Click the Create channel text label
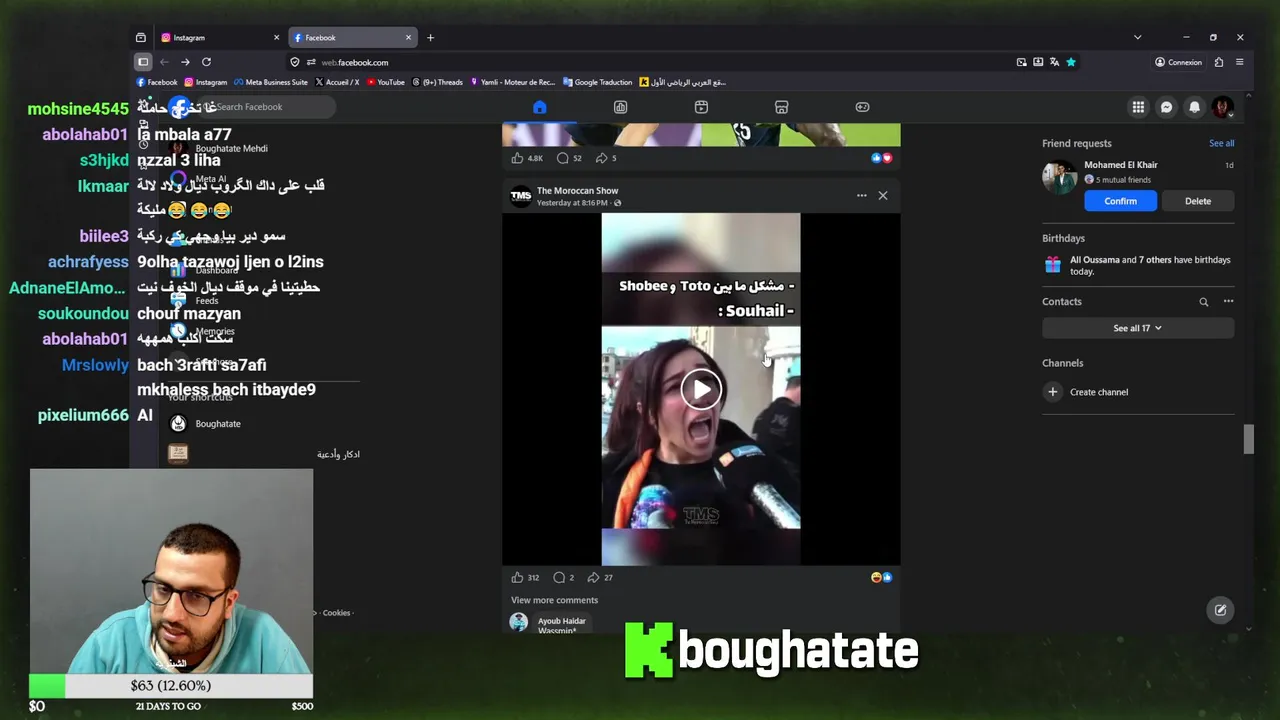The height and width of the screenshot is (720, 1280). tap(1099, 392)
